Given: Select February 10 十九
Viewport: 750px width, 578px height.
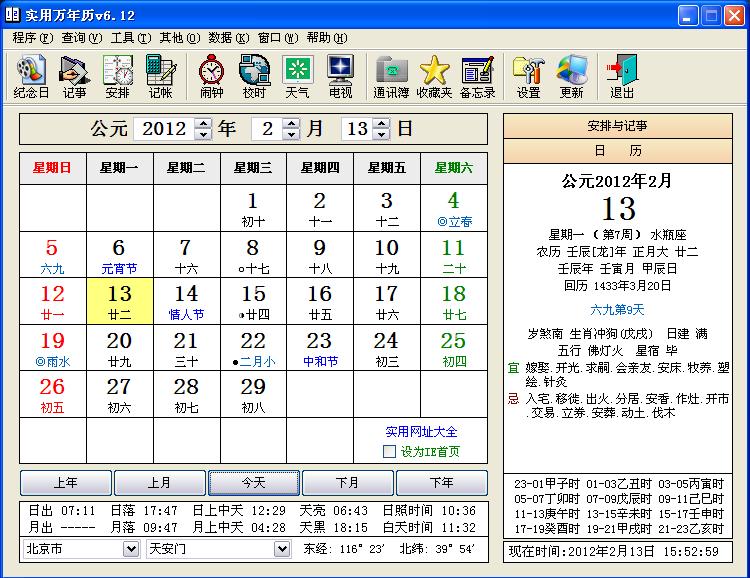Looking at the screenshot, I should pyautogui.click(x=387, y=255).
